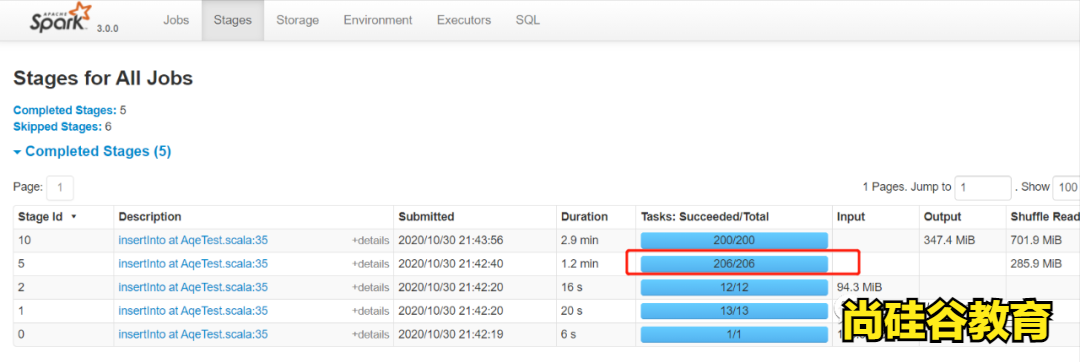This screenshot has width=1080, height=362.
Task: Select the duration value 16 s
Action: 573,287
